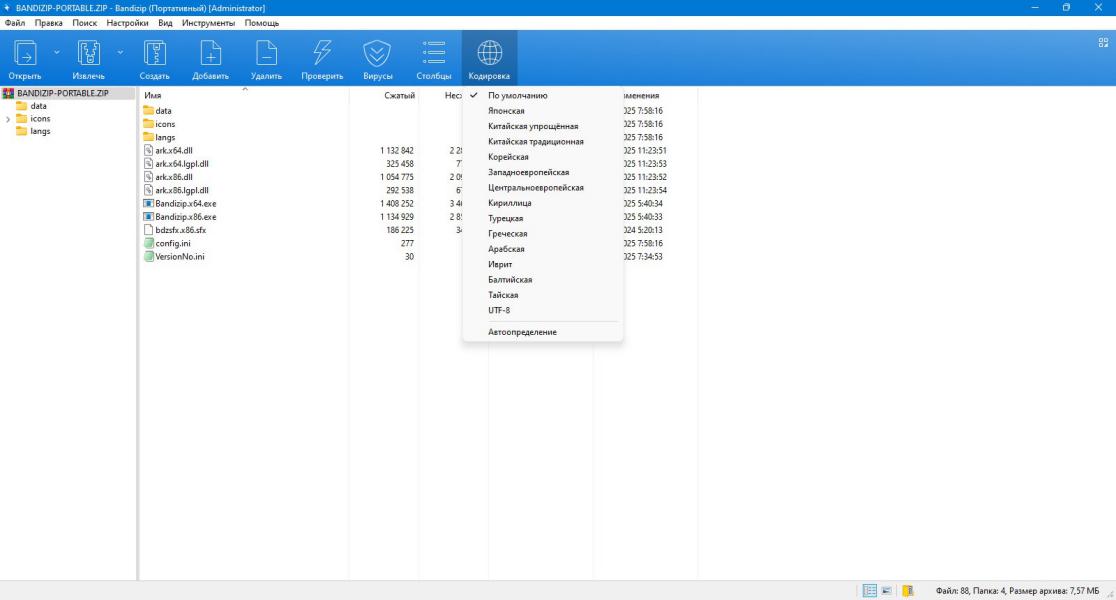Click Автоопределение in the encoding menu
The image size is (1116, 600).
[x=542, y=332]
